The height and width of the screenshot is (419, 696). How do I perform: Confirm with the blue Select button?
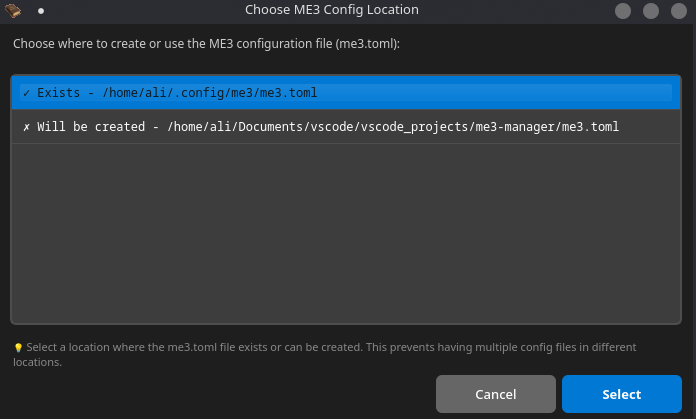[x=621, y=394]
